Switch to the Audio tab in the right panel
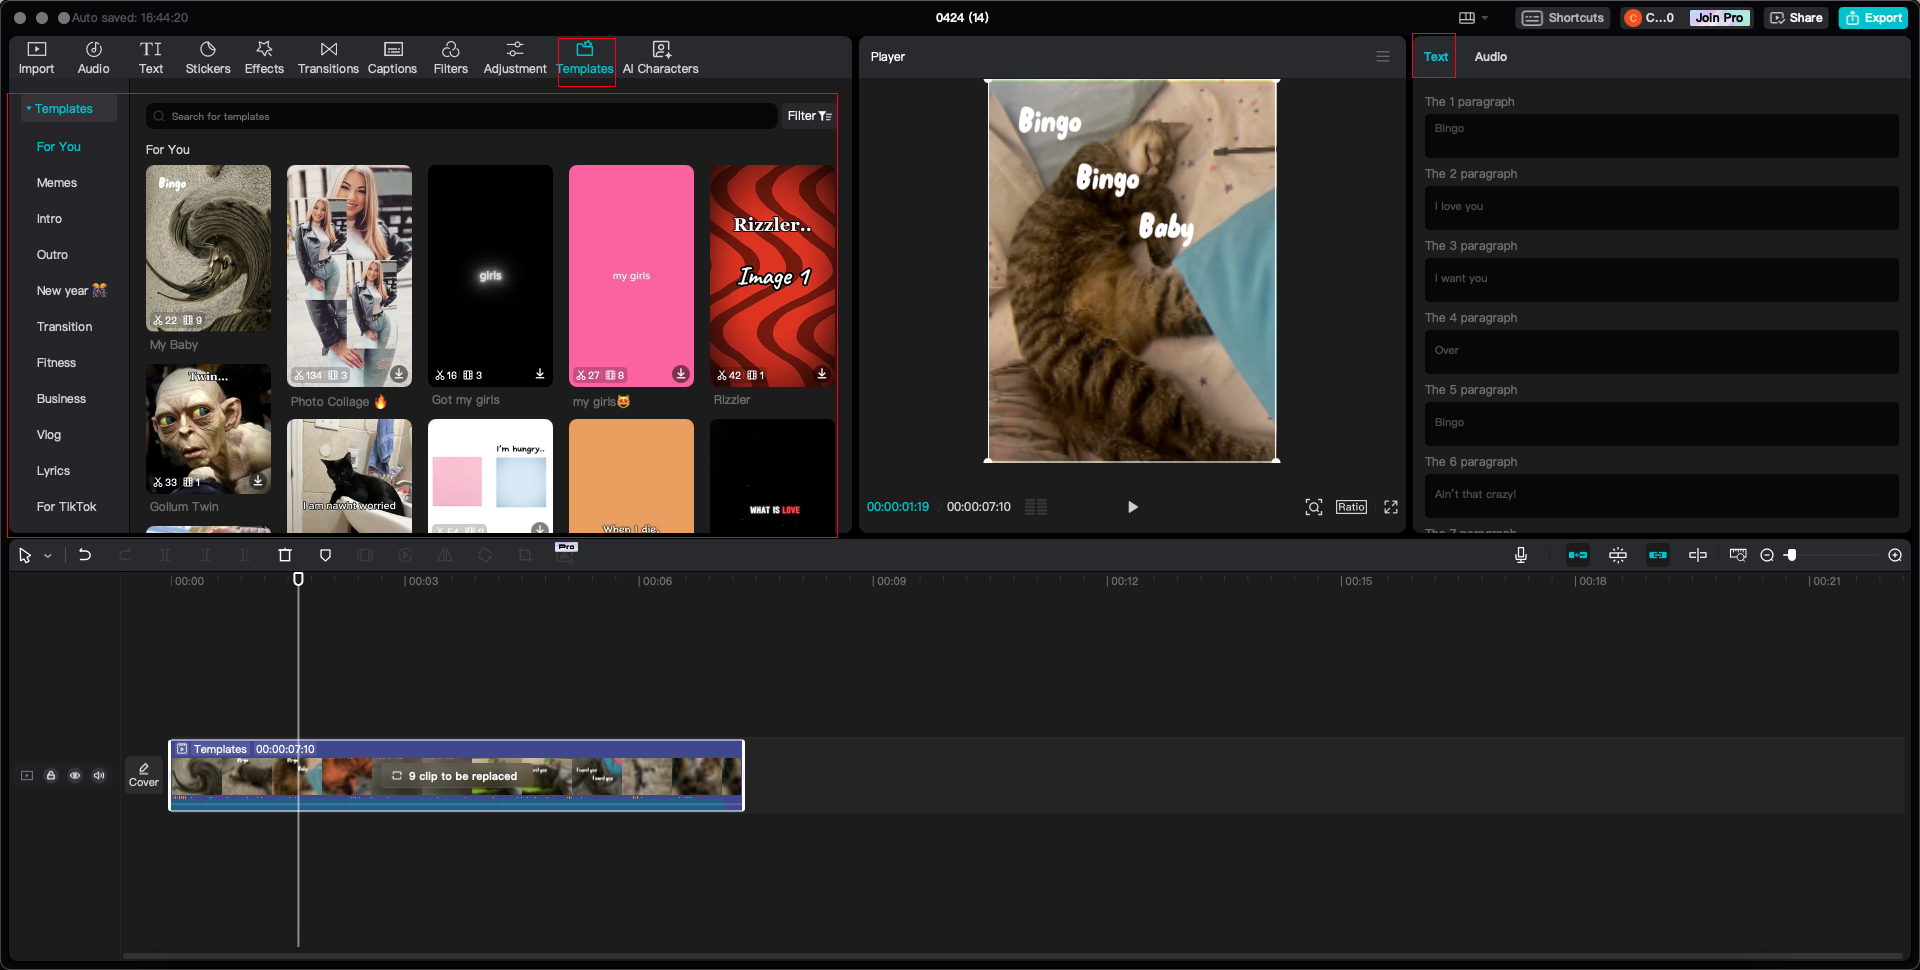This screenshot has width=1920, height=970. coord(1490,56)
